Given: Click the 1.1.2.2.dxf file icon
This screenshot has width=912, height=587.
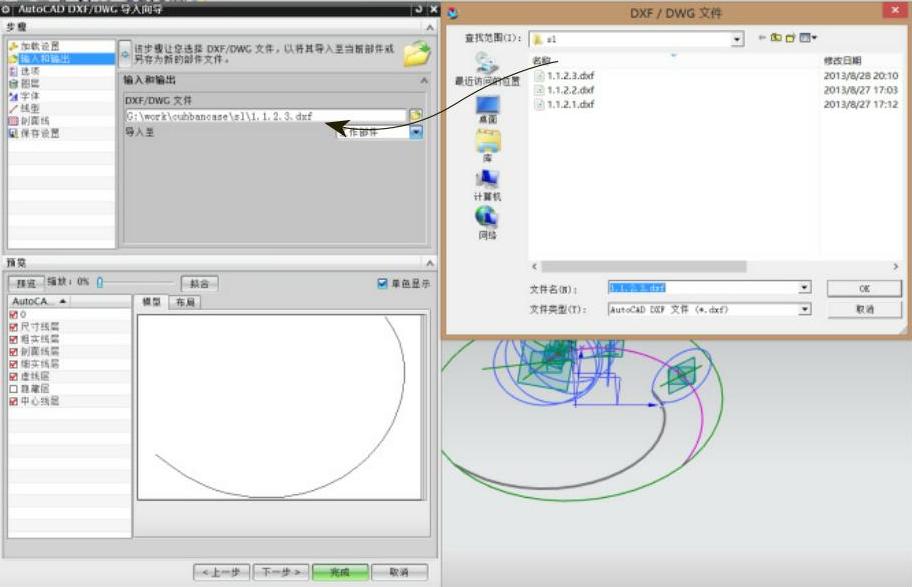Looking at the screenshot, I should click(x=539, y=90).
